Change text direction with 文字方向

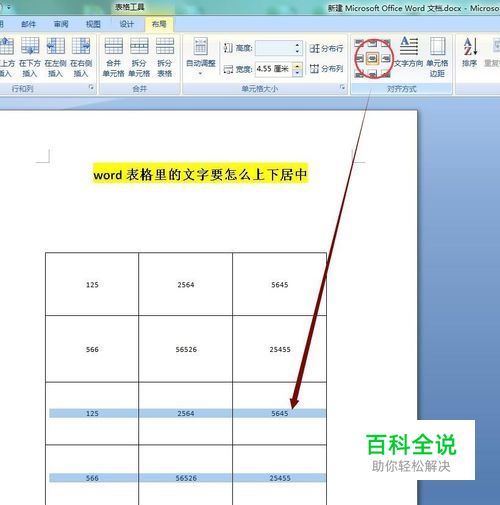pos(409,52)
